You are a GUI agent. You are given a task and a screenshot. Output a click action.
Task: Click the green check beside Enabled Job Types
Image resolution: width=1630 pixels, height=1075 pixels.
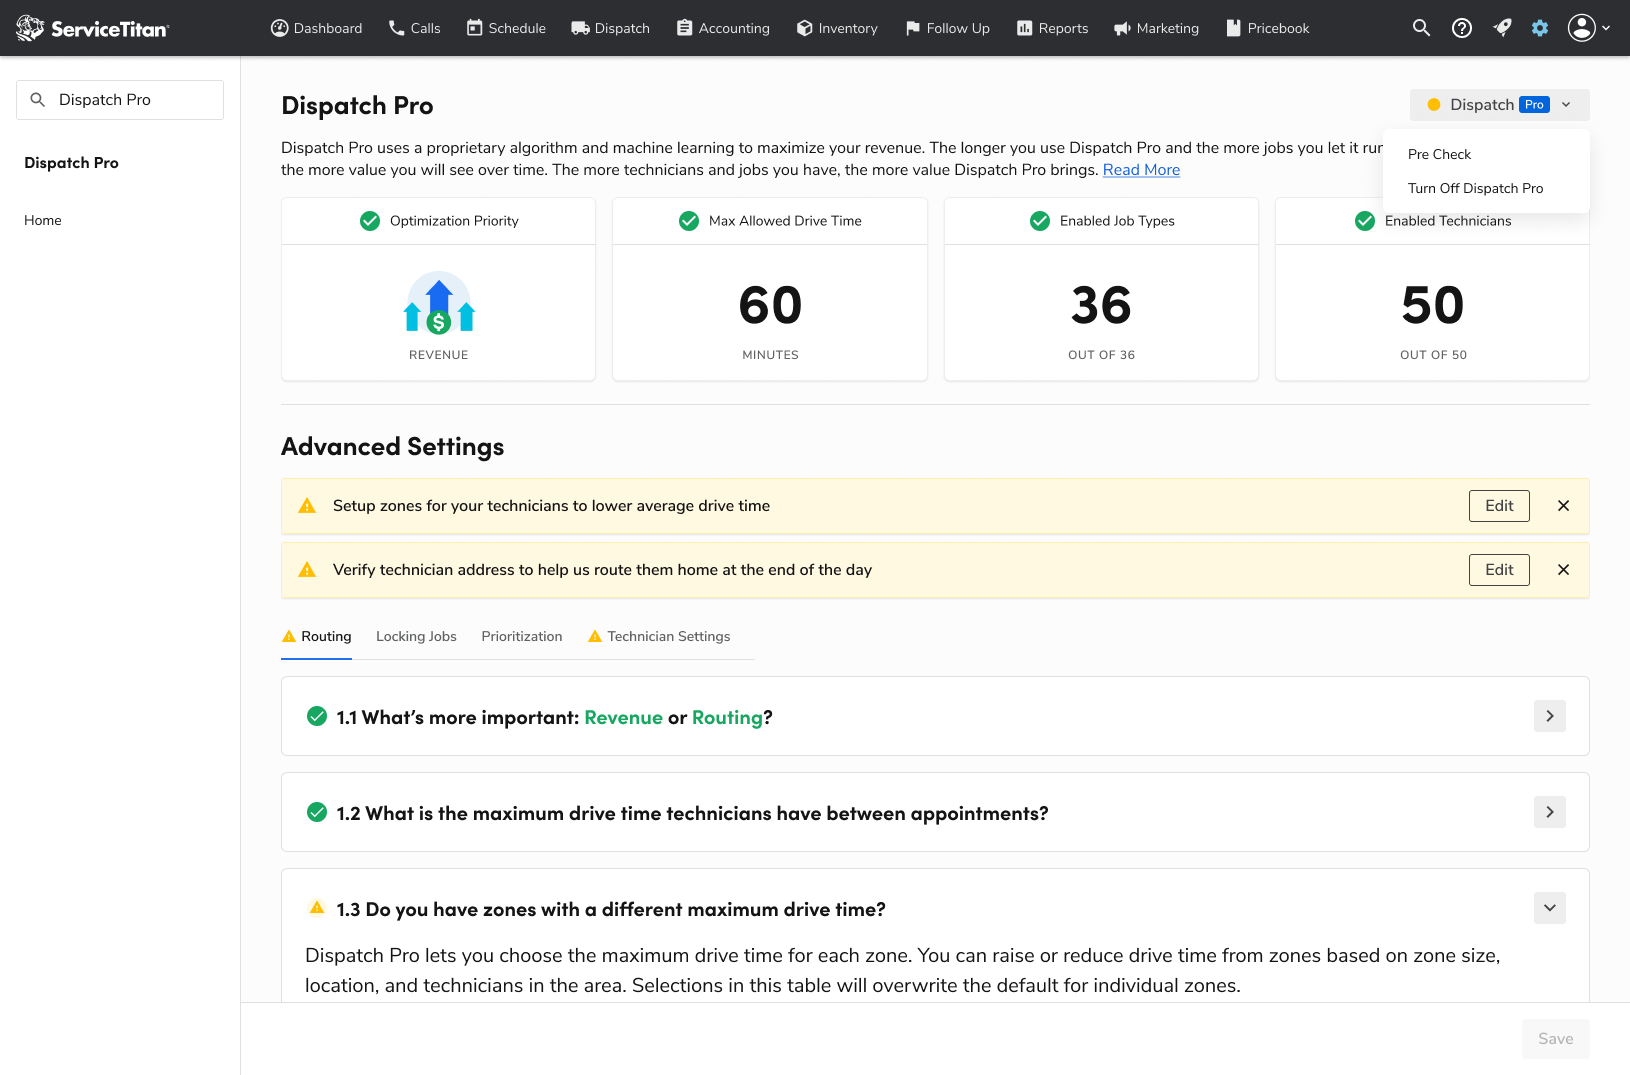pos(1040,221)
